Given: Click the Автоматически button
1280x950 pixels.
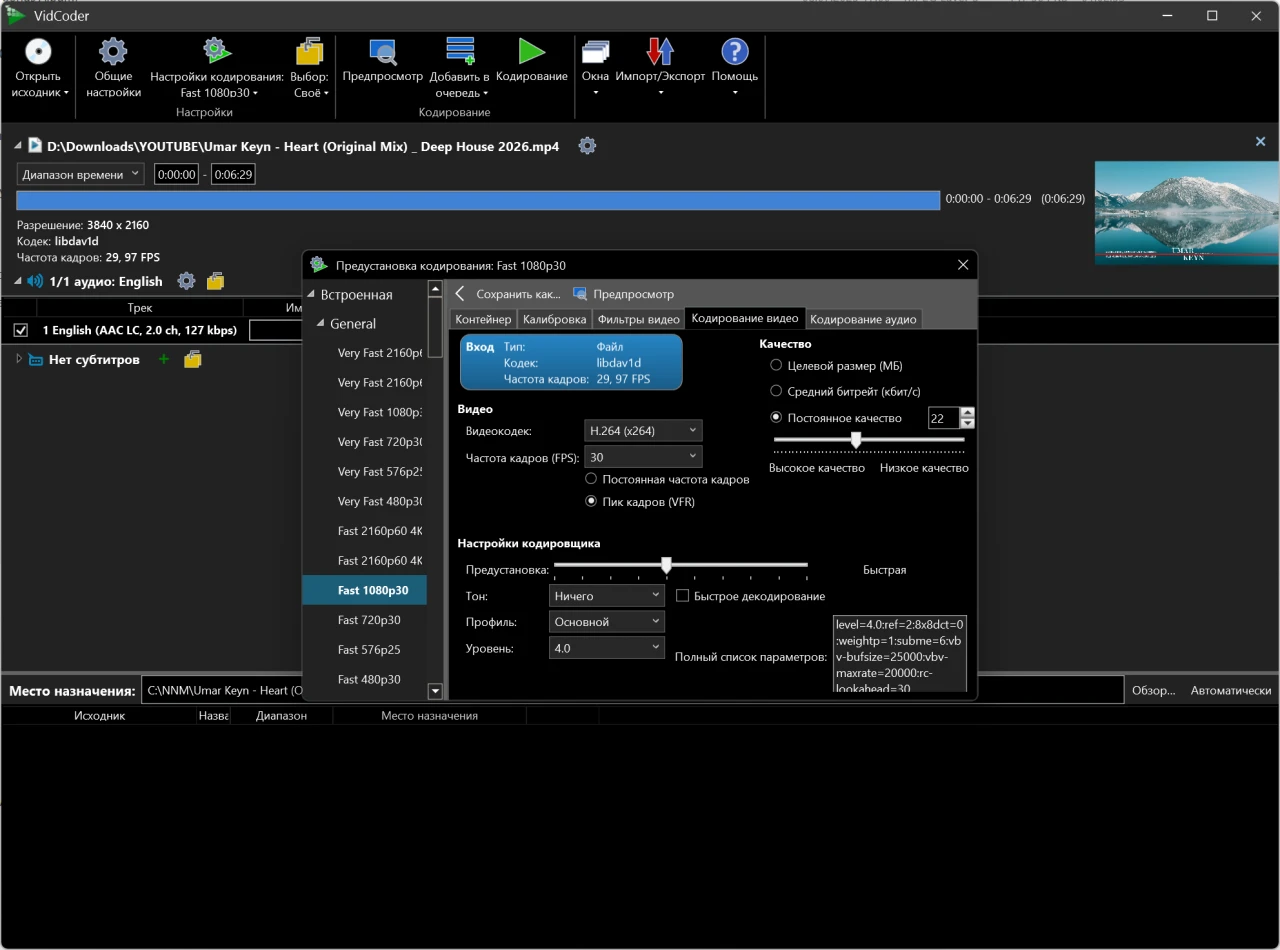Looking at the screenshot, I should (x=1230, y=690).
